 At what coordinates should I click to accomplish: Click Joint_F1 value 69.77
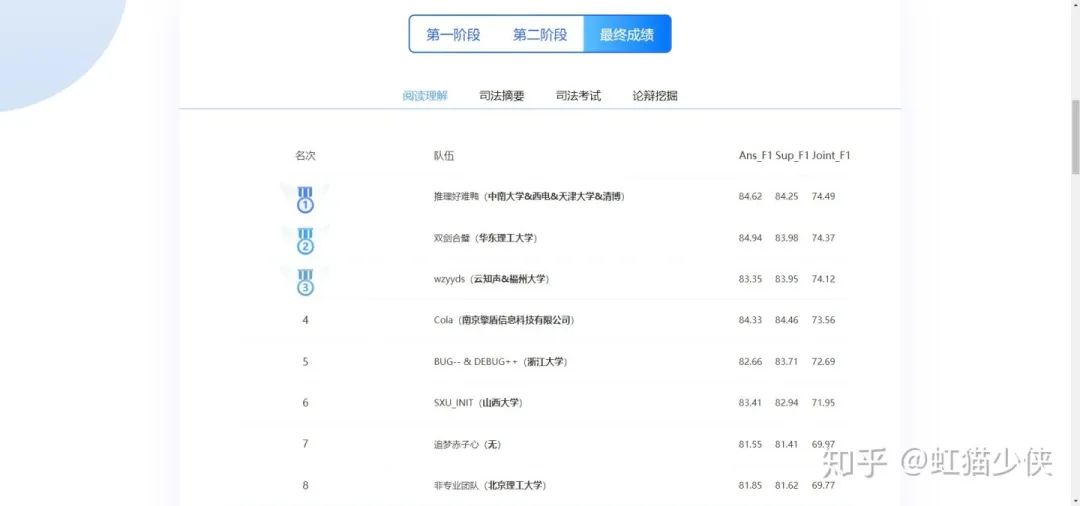click(823, 485)
